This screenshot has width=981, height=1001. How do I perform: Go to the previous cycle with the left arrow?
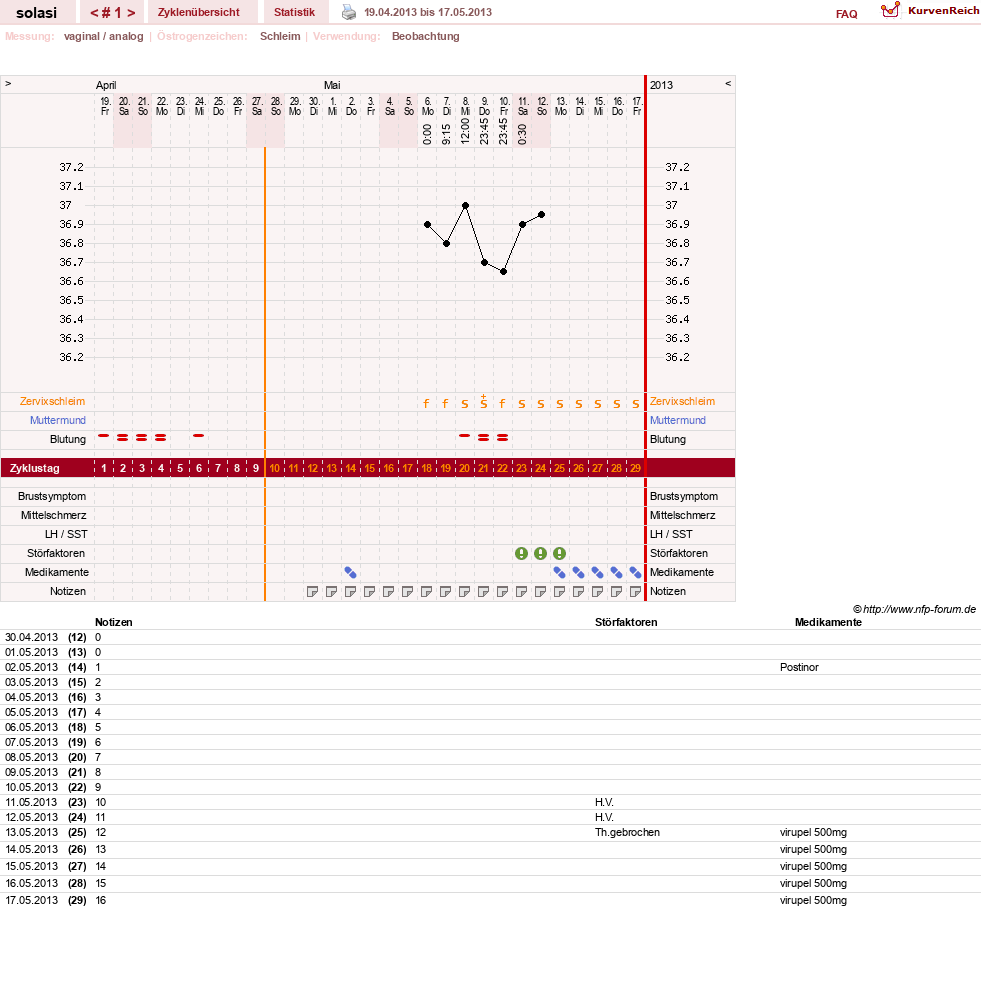pos(94,13)
